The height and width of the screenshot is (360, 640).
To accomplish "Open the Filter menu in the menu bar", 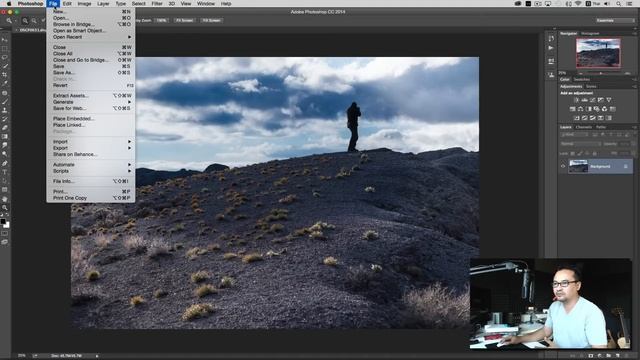I will pyautogui.click(x=157, y=4).
